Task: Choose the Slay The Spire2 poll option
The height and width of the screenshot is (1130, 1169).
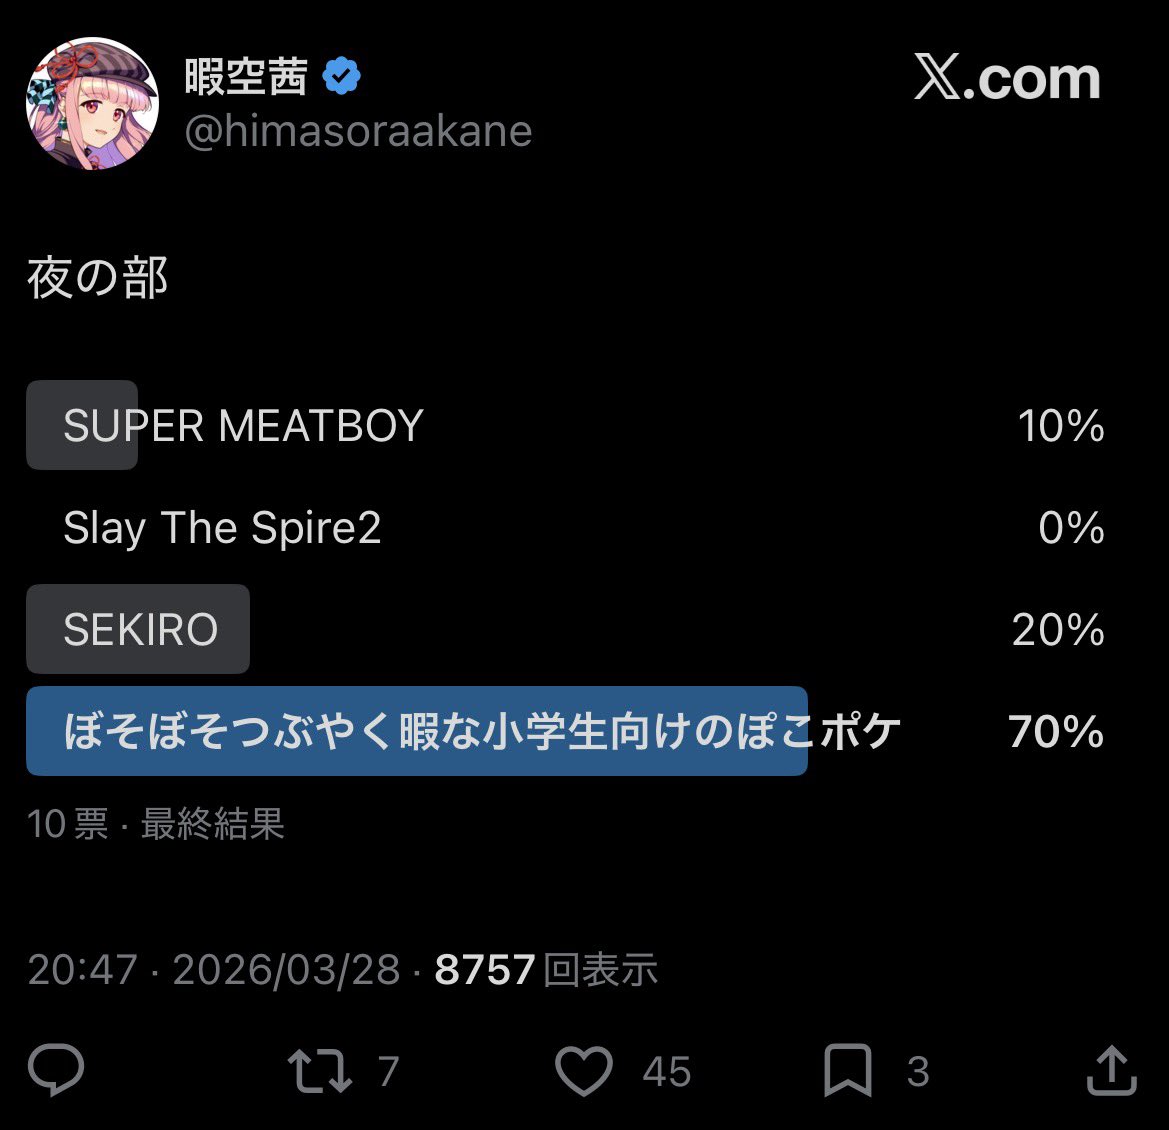Action: 222,528
